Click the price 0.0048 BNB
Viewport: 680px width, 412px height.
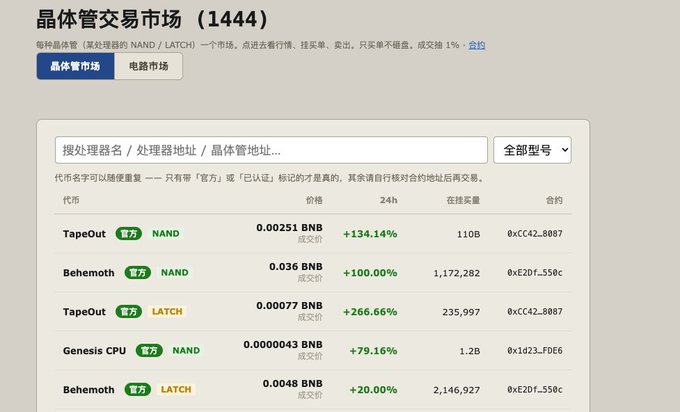[x=293, y=384]
